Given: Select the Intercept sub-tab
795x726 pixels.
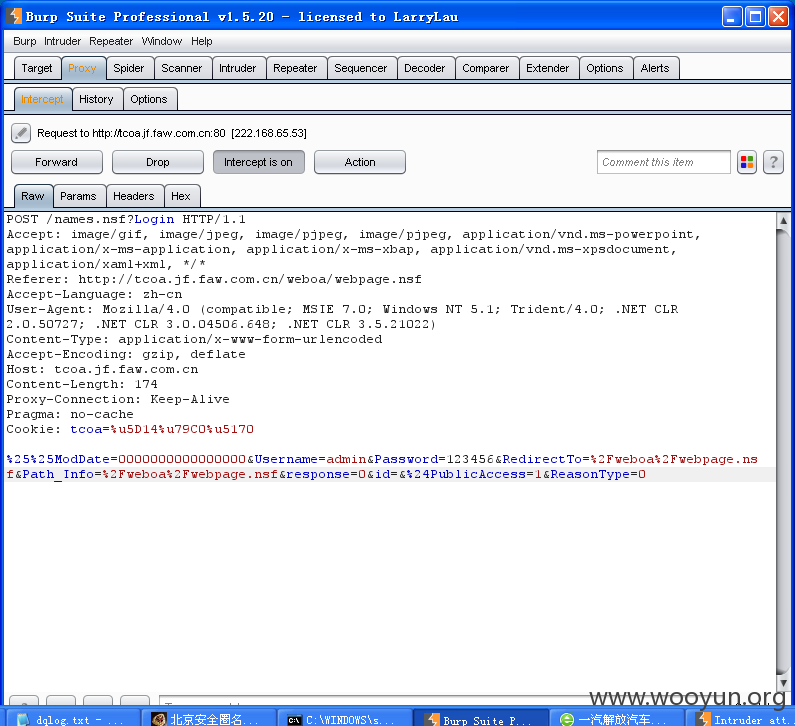Looking at the screenshot, I should pos(43,99).
